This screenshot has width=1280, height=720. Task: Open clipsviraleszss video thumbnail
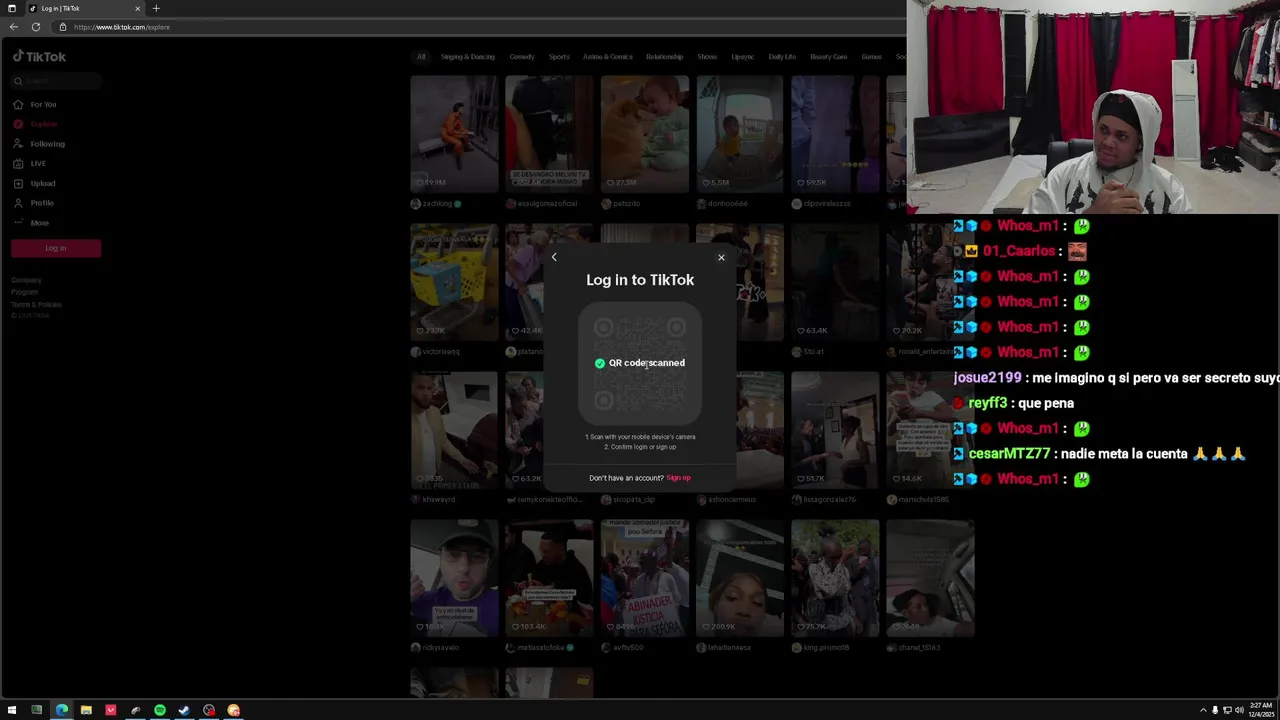click(835, 134)
